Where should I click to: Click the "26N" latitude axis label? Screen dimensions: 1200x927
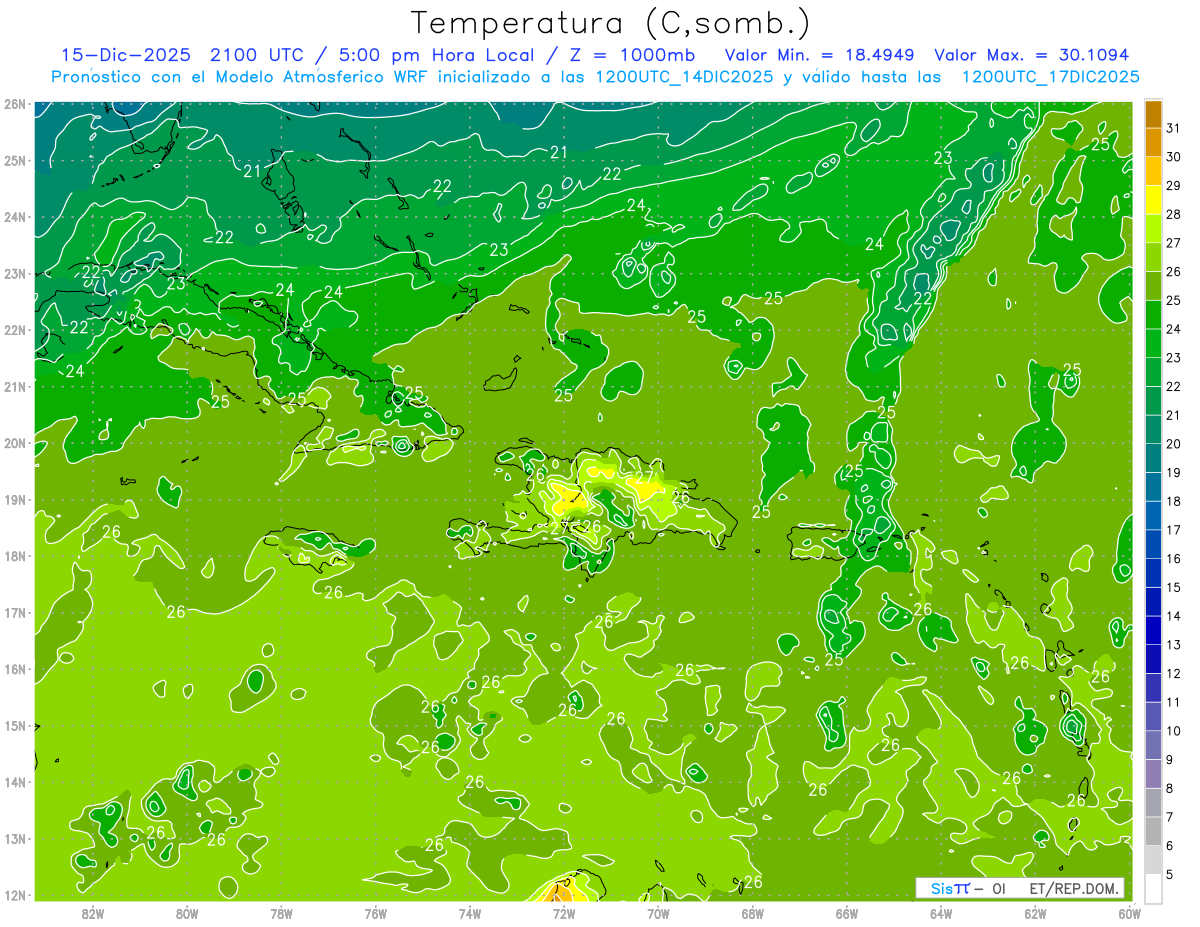(x=15, y=104)
